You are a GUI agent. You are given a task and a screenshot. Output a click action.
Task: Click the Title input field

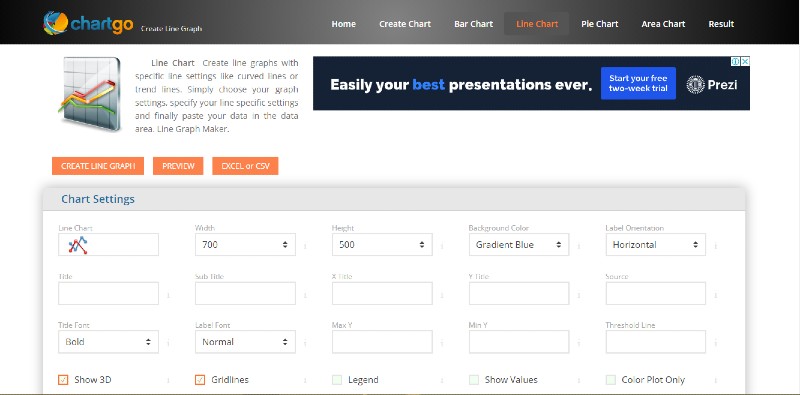coord(108,293)
